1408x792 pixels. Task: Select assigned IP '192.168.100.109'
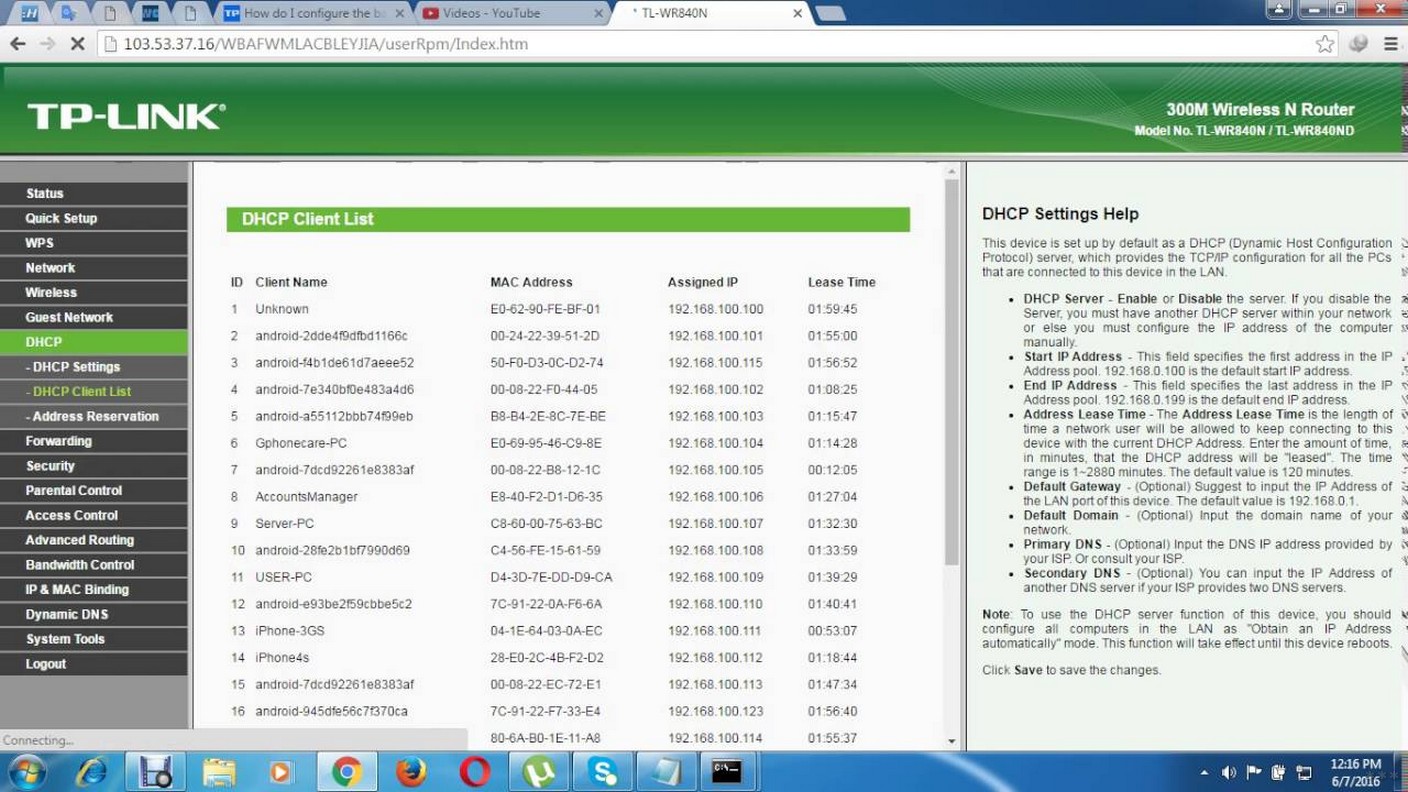[715, 577]
